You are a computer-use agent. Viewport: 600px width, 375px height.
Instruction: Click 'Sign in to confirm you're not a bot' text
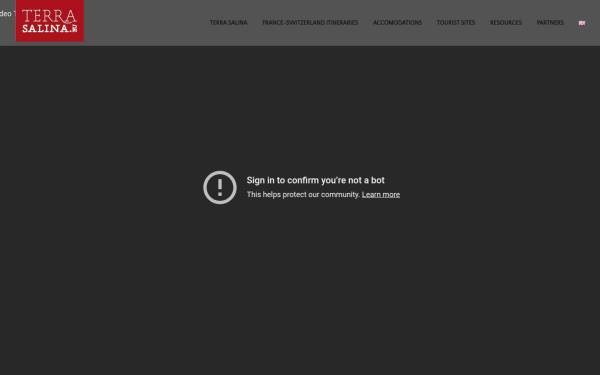point(315,180)
